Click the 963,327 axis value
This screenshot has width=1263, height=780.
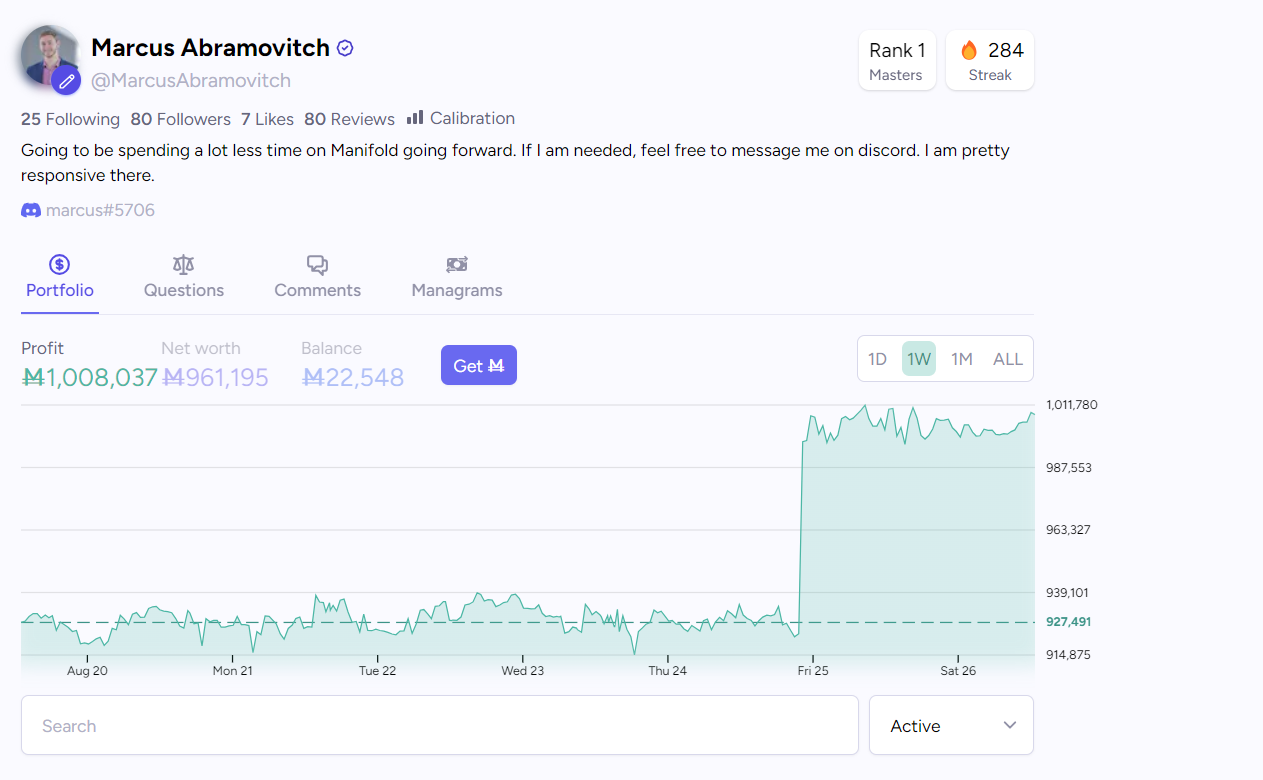coord(1068,530)
